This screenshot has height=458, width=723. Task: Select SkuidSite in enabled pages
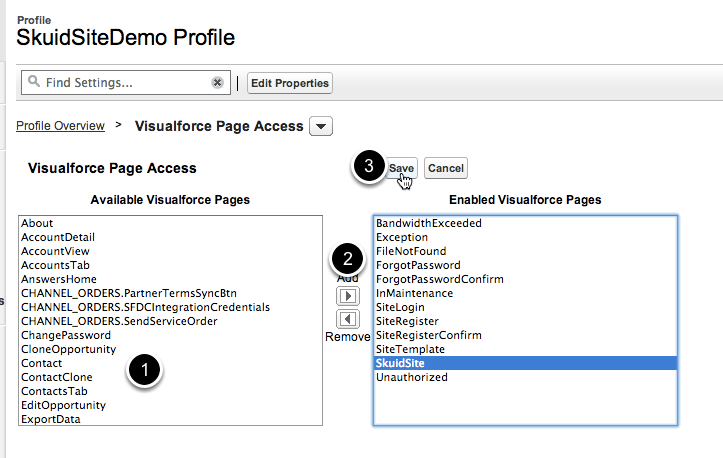400,363
